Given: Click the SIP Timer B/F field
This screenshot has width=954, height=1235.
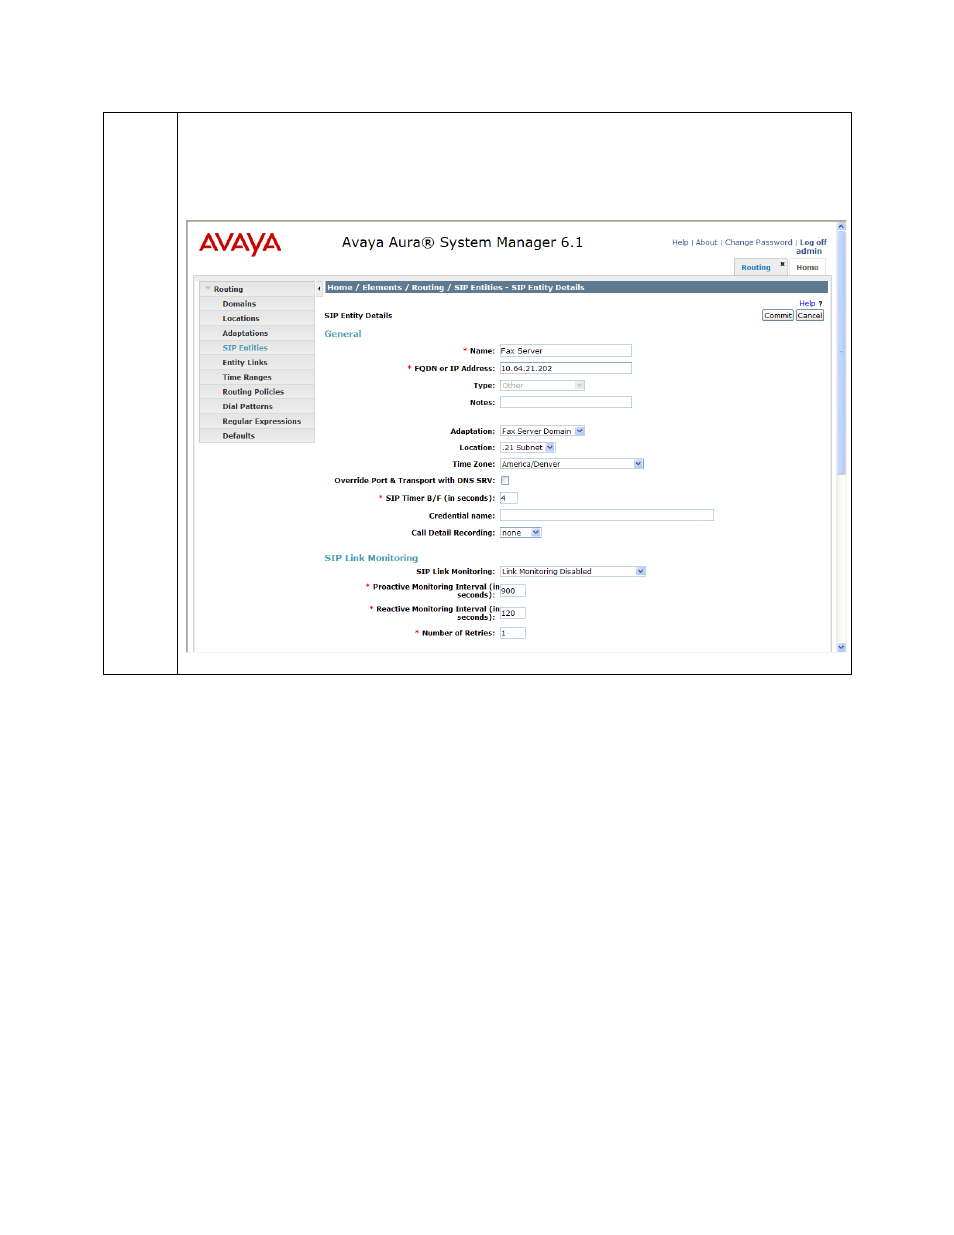Looking at the screenshot, I should coord(509,498).
